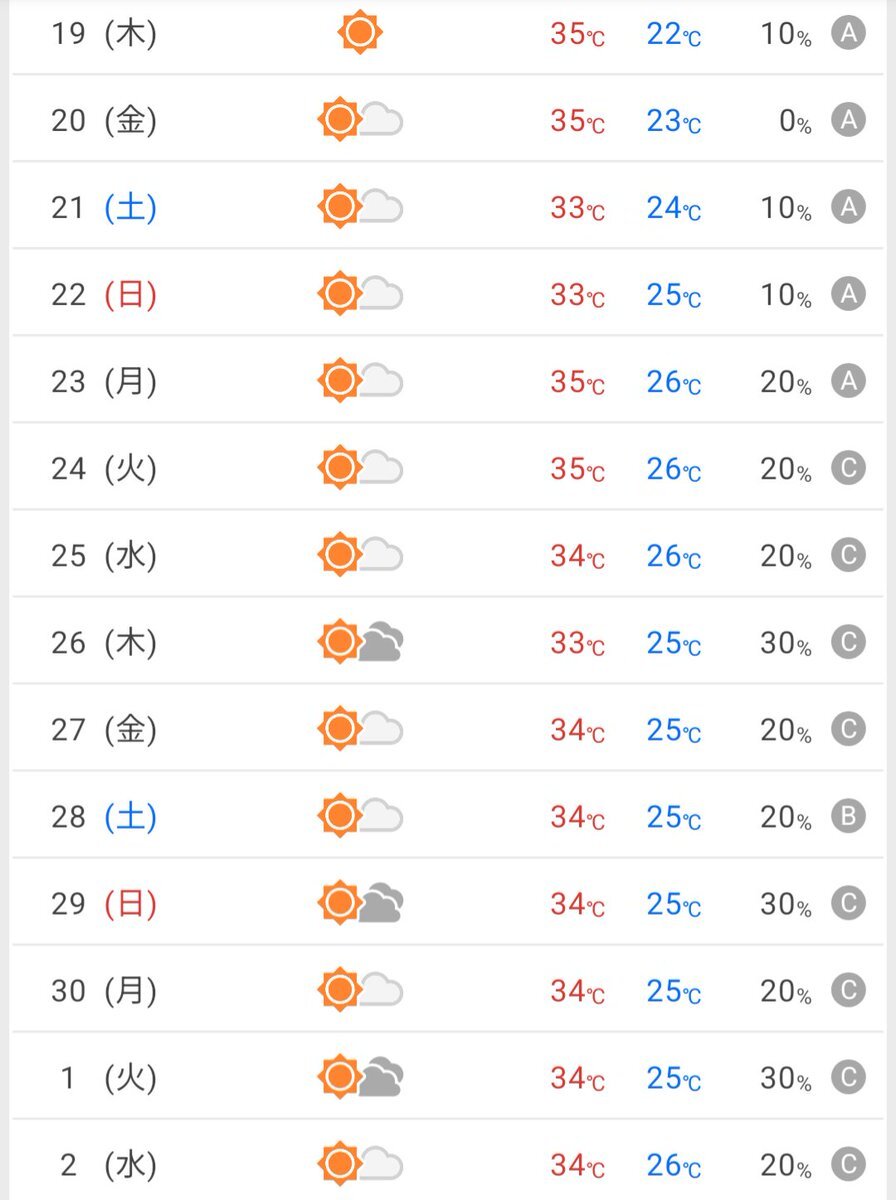Click the 29 (日) date label

point(104,904)
